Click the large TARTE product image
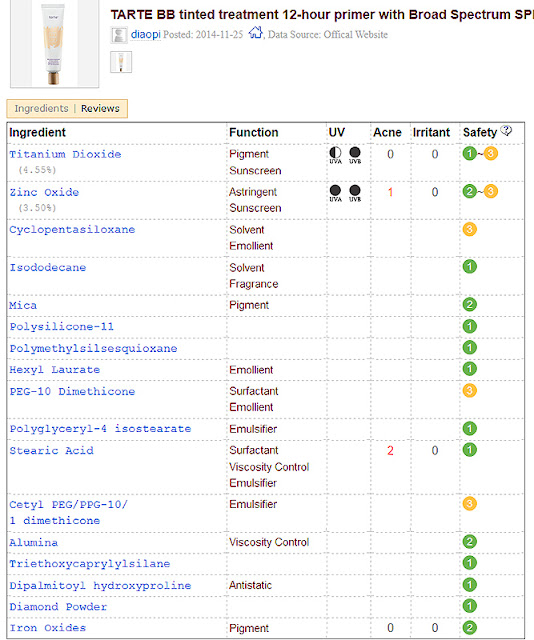 click(54, 44)
